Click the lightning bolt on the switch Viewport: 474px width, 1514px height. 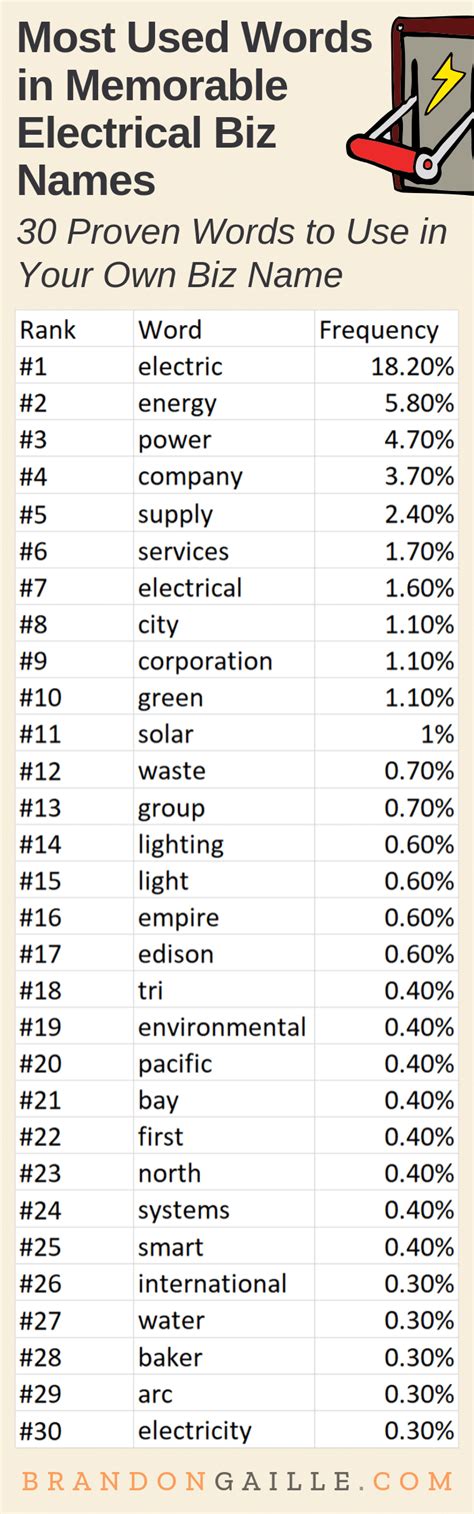click(x=440, y=82)
